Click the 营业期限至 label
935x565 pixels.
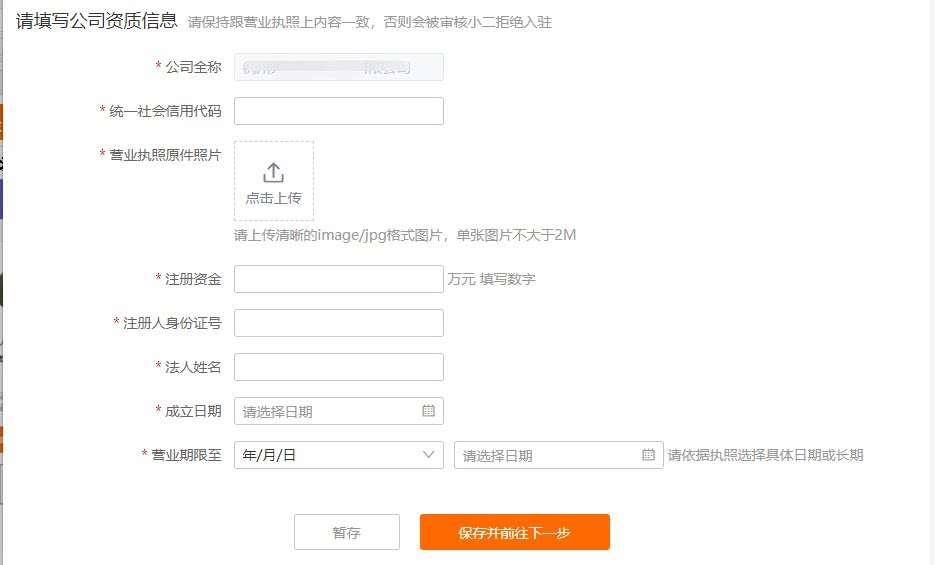[186, 455]
